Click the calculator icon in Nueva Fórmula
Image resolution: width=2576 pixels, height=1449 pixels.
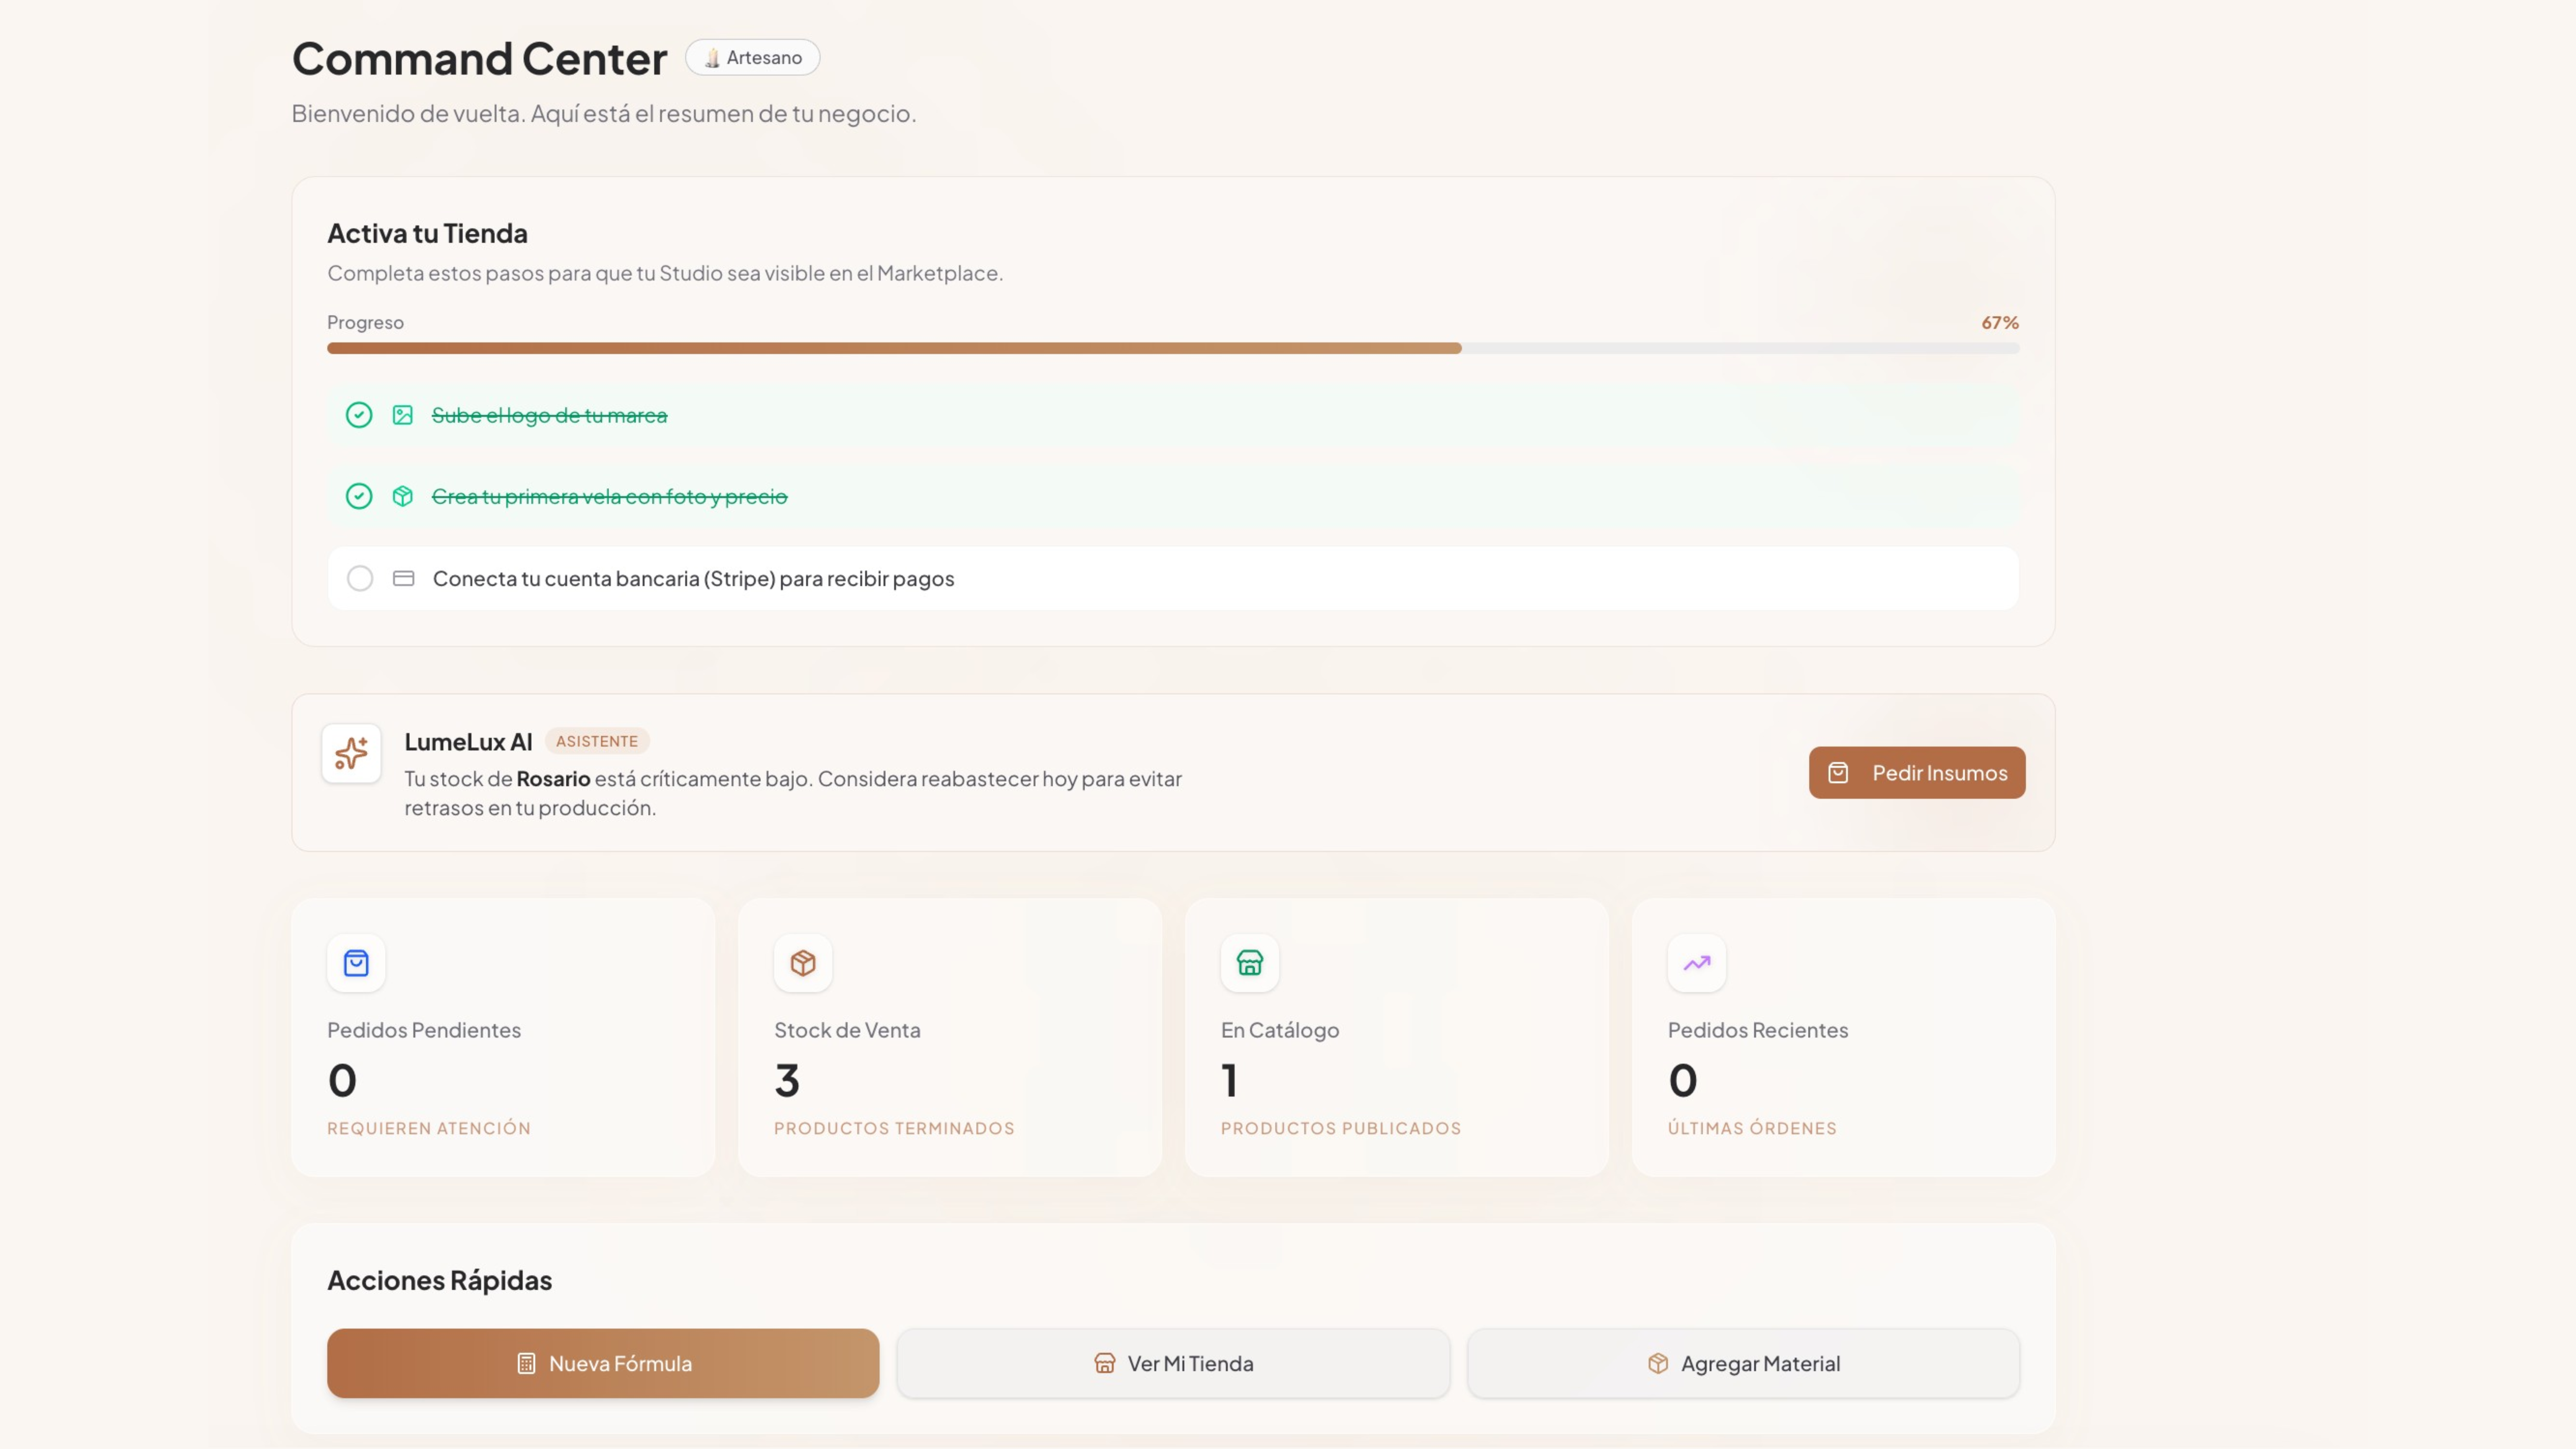(x=526, y=1363)
